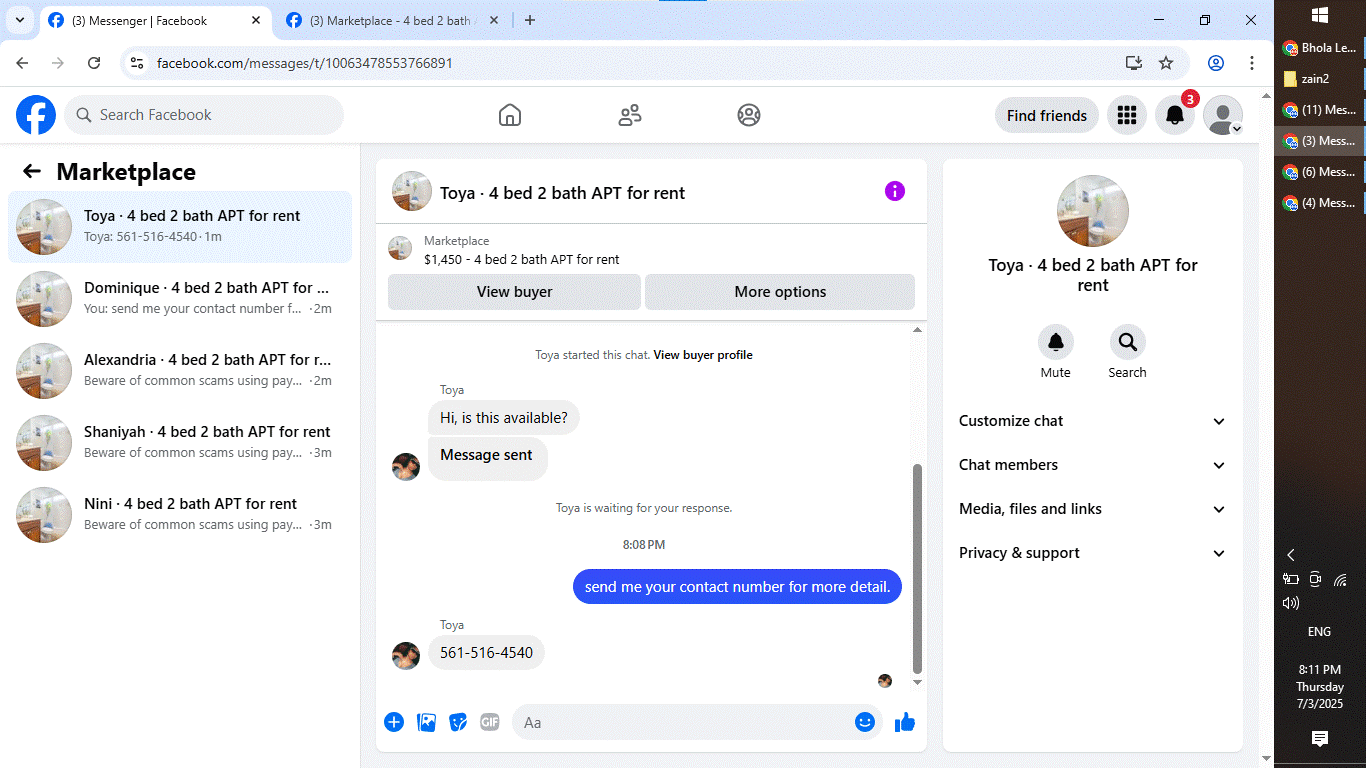Reload the page with browser refresh icon
1366x768 pixels.
[x=94, y=63]
